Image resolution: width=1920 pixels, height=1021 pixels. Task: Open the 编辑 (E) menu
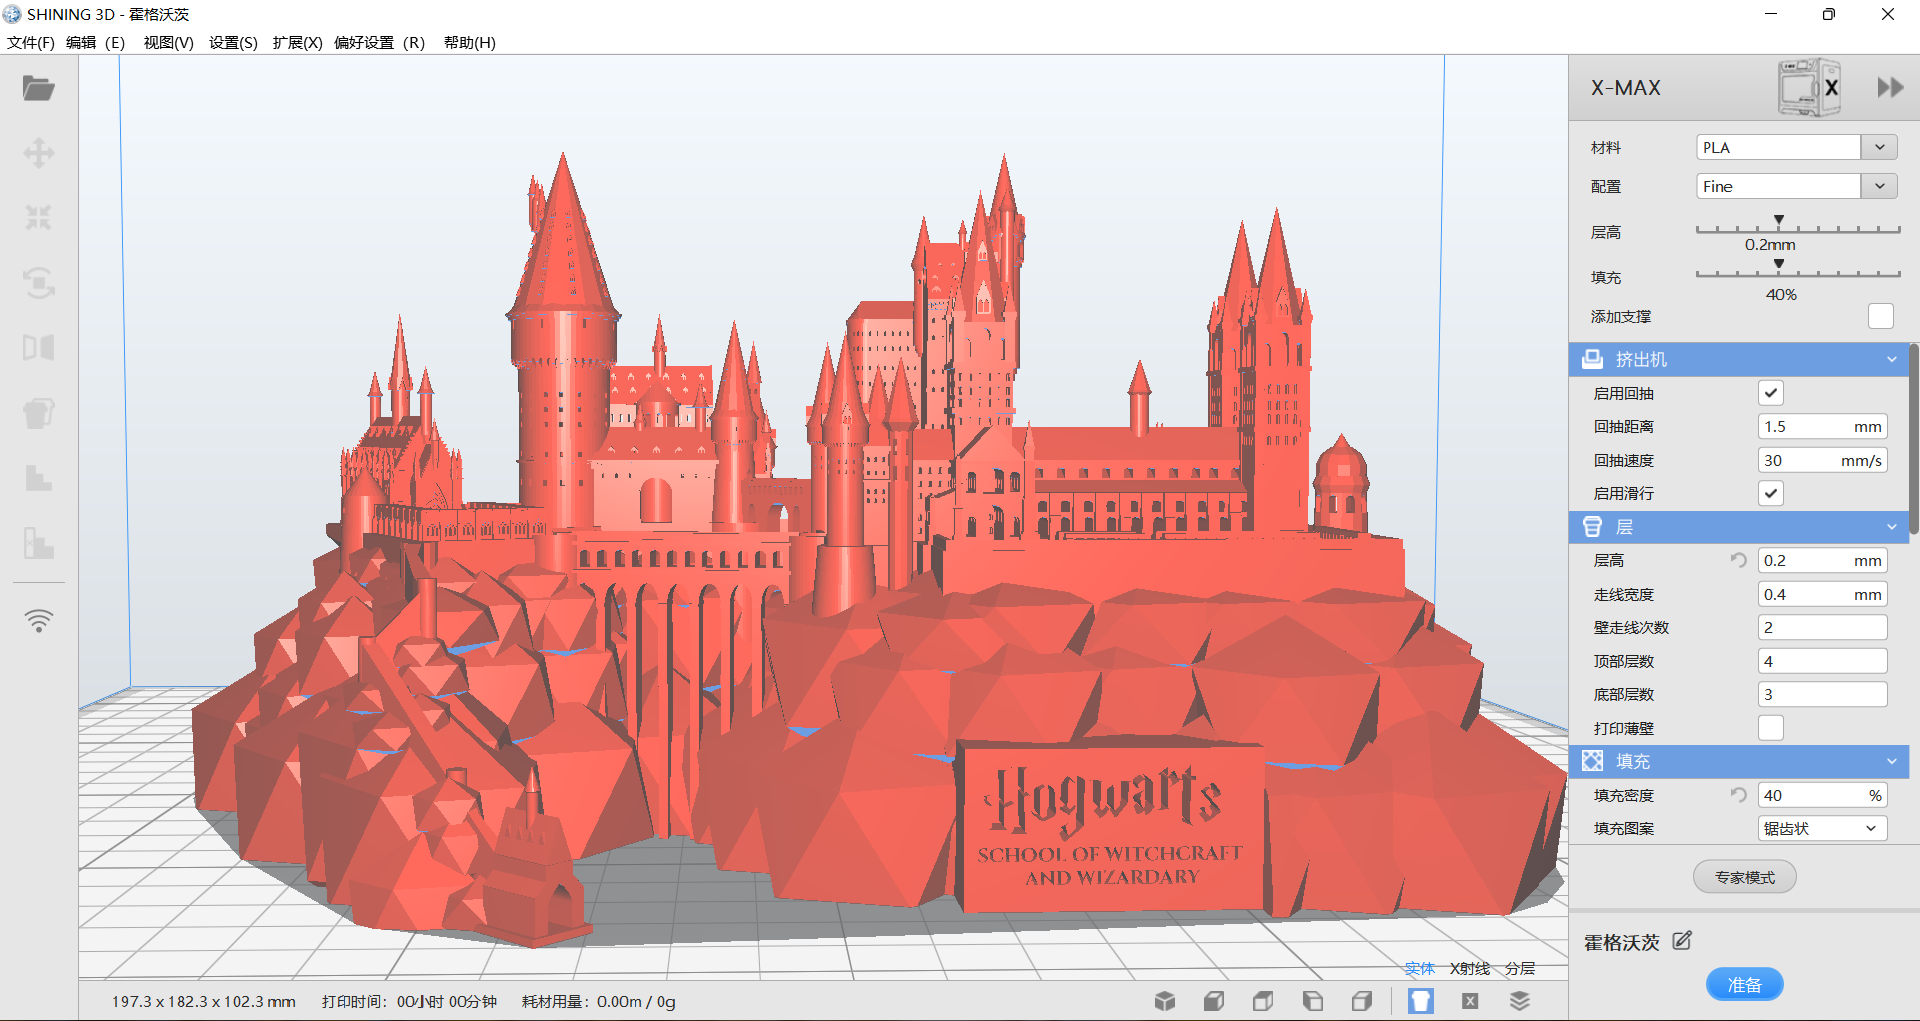point(95,42)
